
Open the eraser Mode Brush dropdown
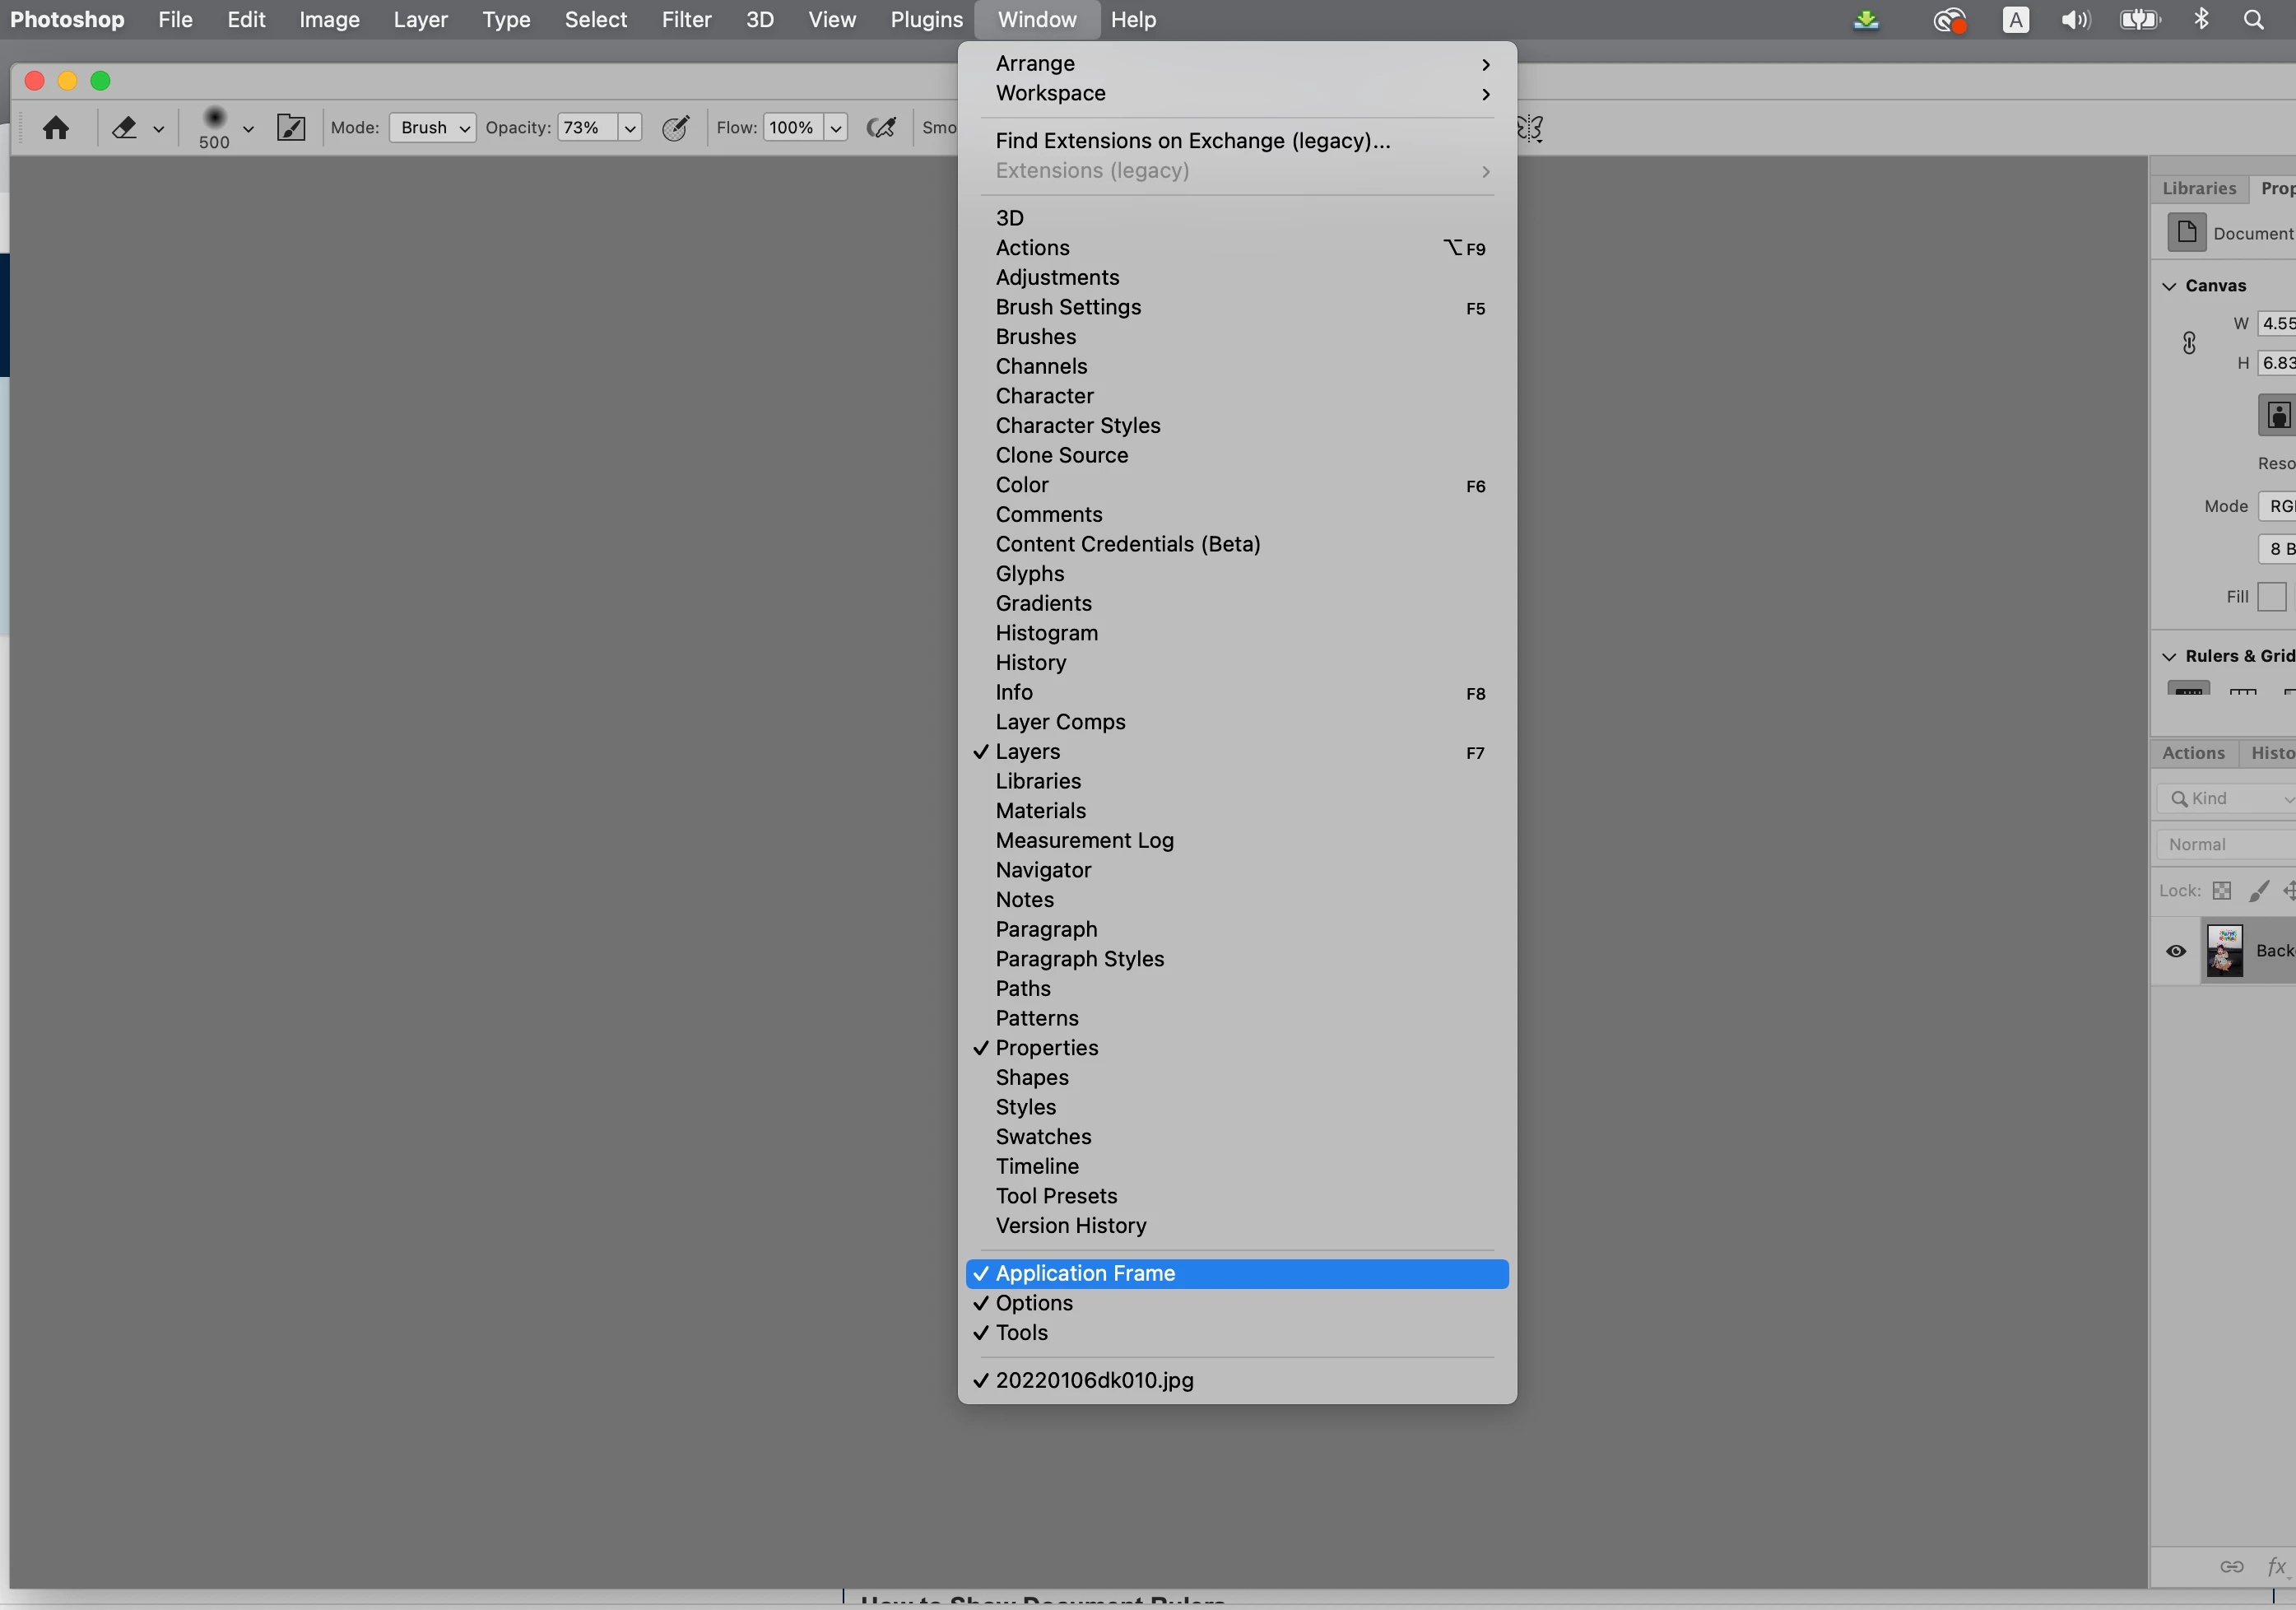click(x=432, y=128)
